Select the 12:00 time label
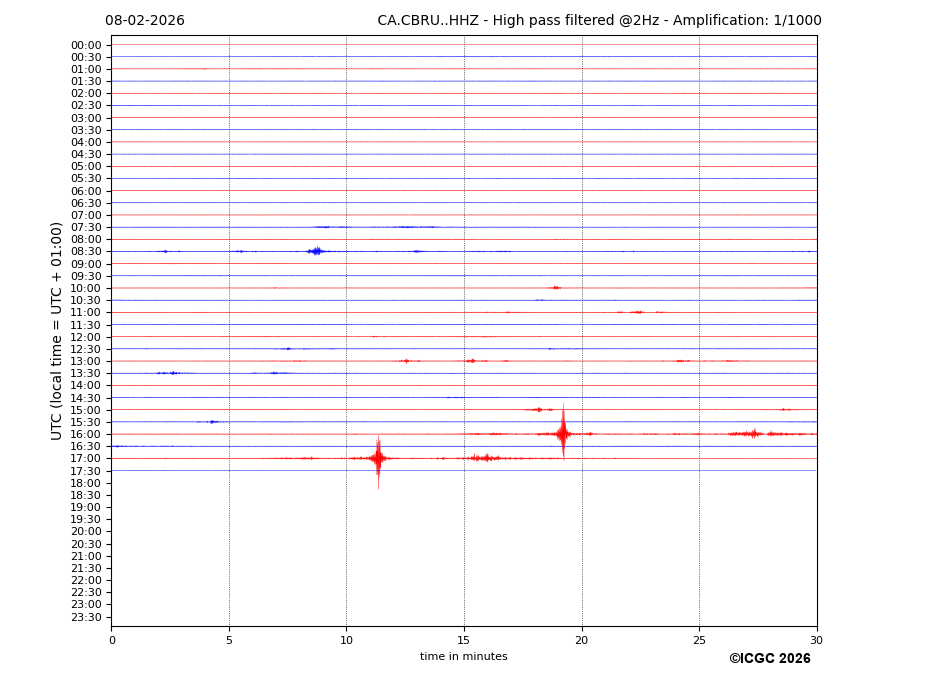Screen dimensions: 927x696 coord(86,337)
